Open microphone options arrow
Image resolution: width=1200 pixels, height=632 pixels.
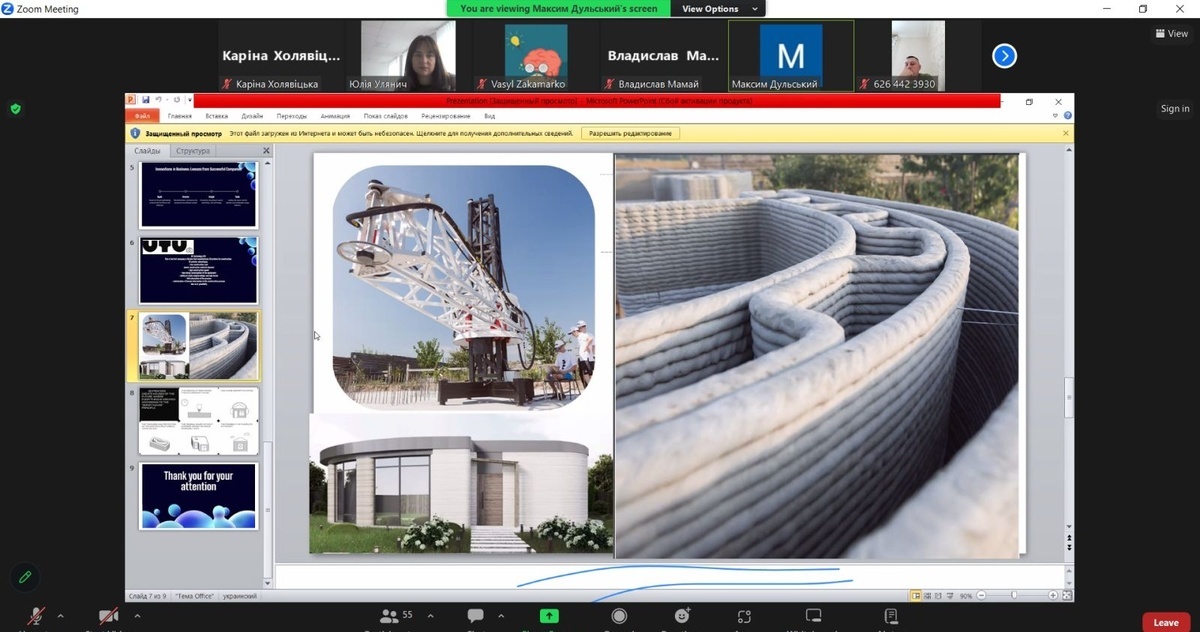pos(61,616)
